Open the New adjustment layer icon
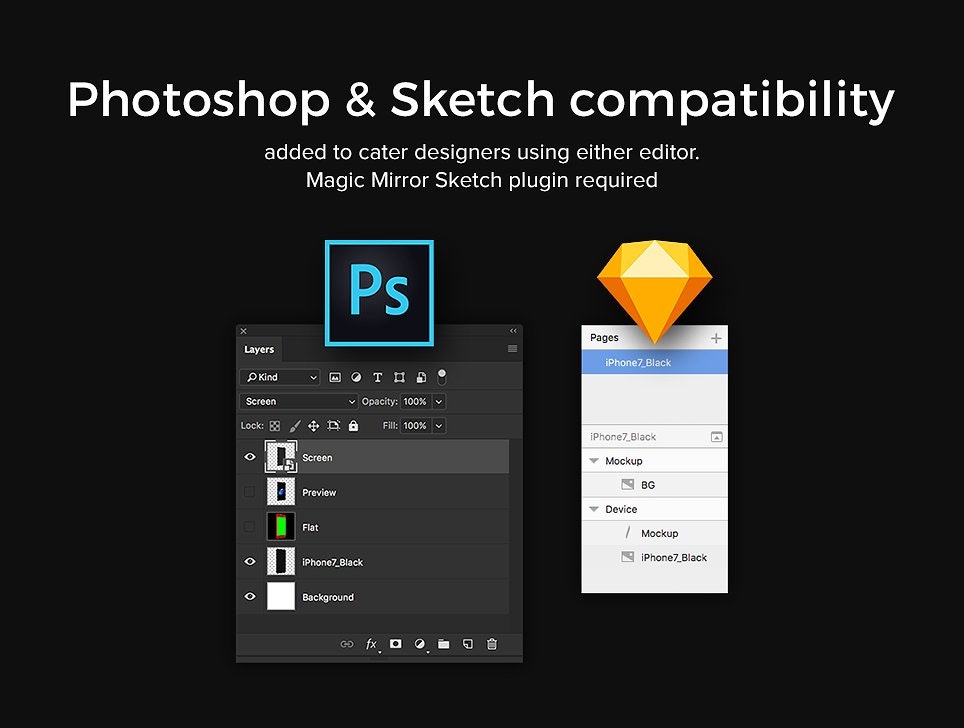This screenshot has height=728, width=964. tap(419, 643)
